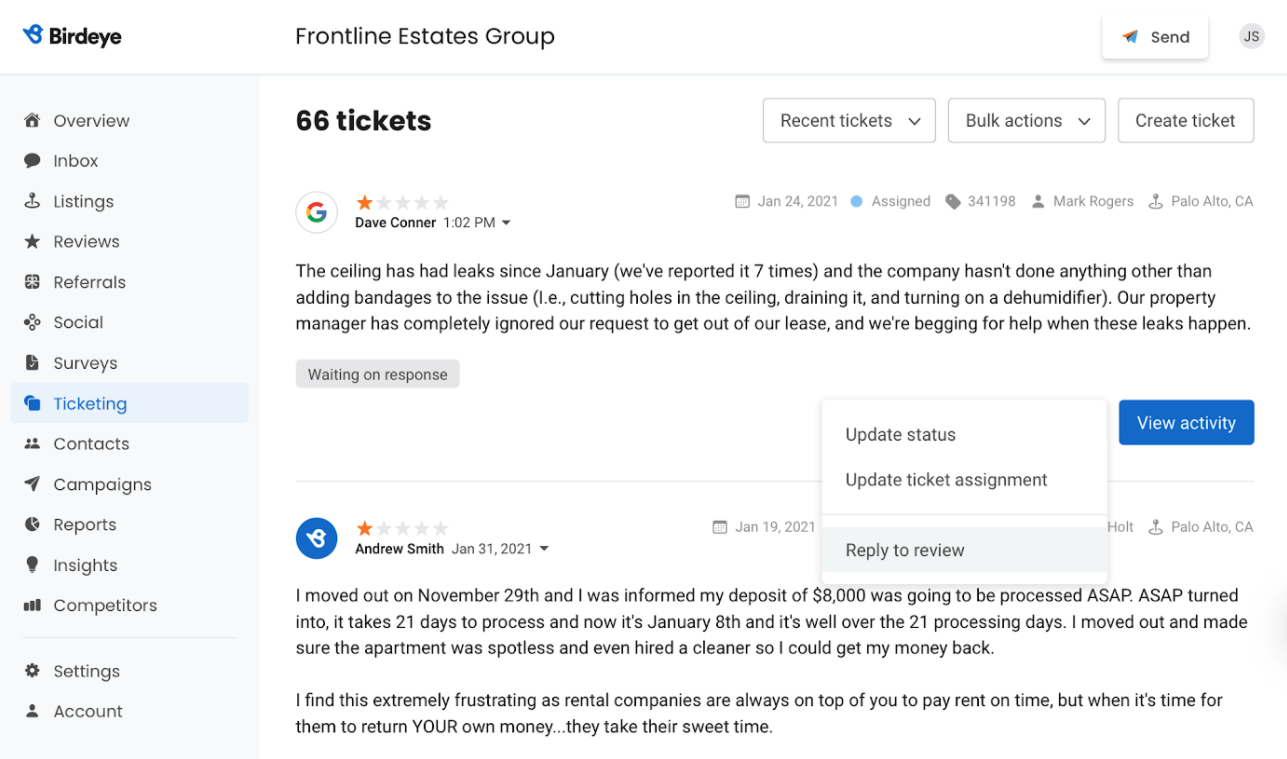The width and height of the screenshot is (1287, 759).
Task: Select Update status in the menu
Action: click(x=900, y=435)
